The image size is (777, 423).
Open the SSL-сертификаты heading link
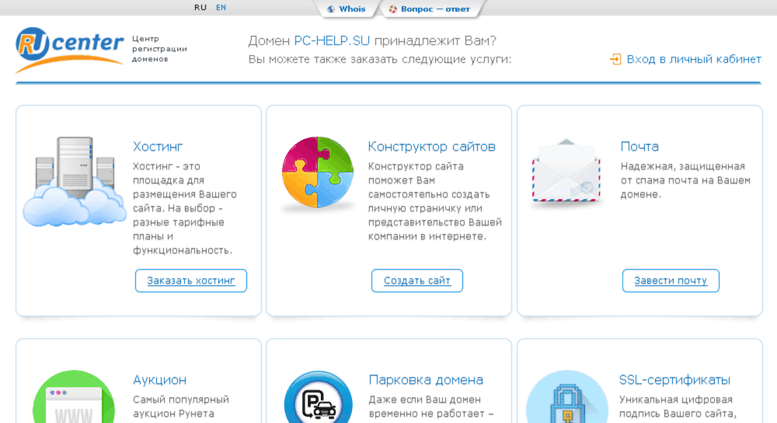point(675,380)
